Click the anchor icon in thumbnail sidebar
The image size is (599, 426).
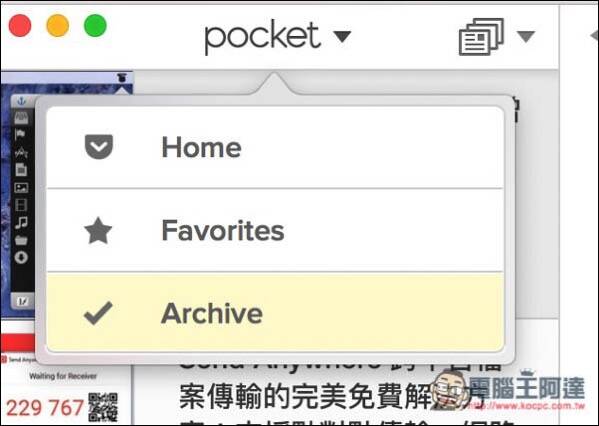pos(21,101)
